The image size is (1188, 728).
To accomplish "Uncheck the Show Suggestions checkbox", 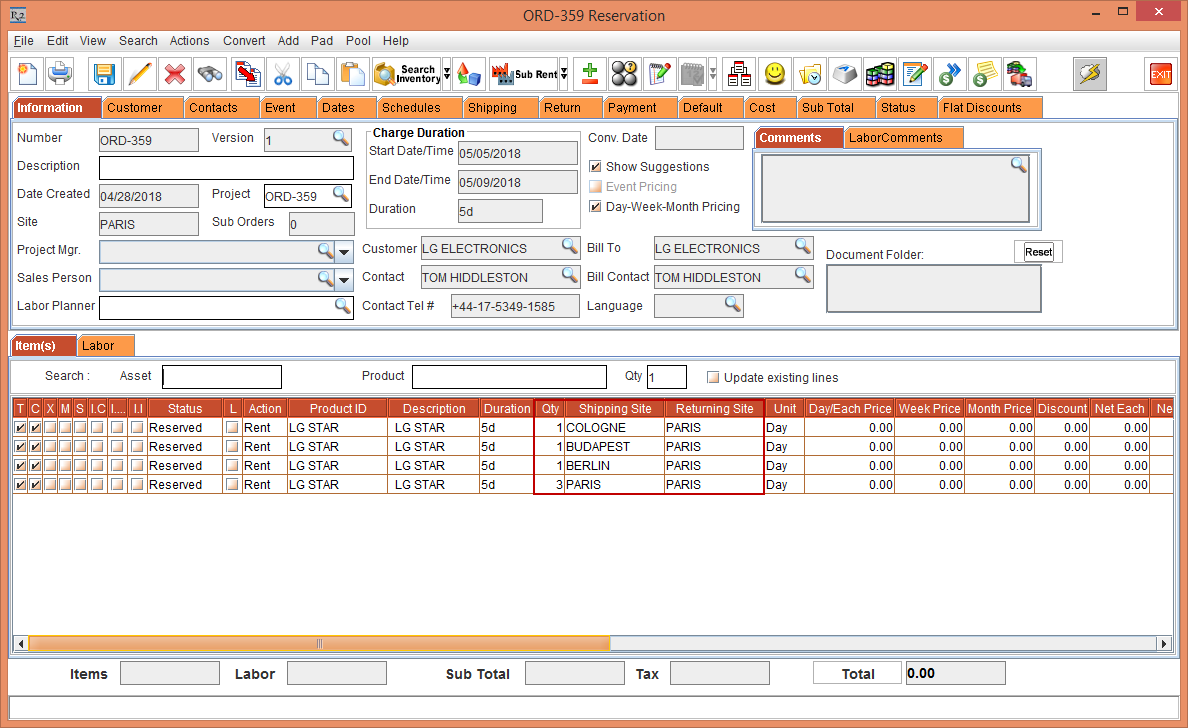I will pyautogui.click(x=596, y=167).
